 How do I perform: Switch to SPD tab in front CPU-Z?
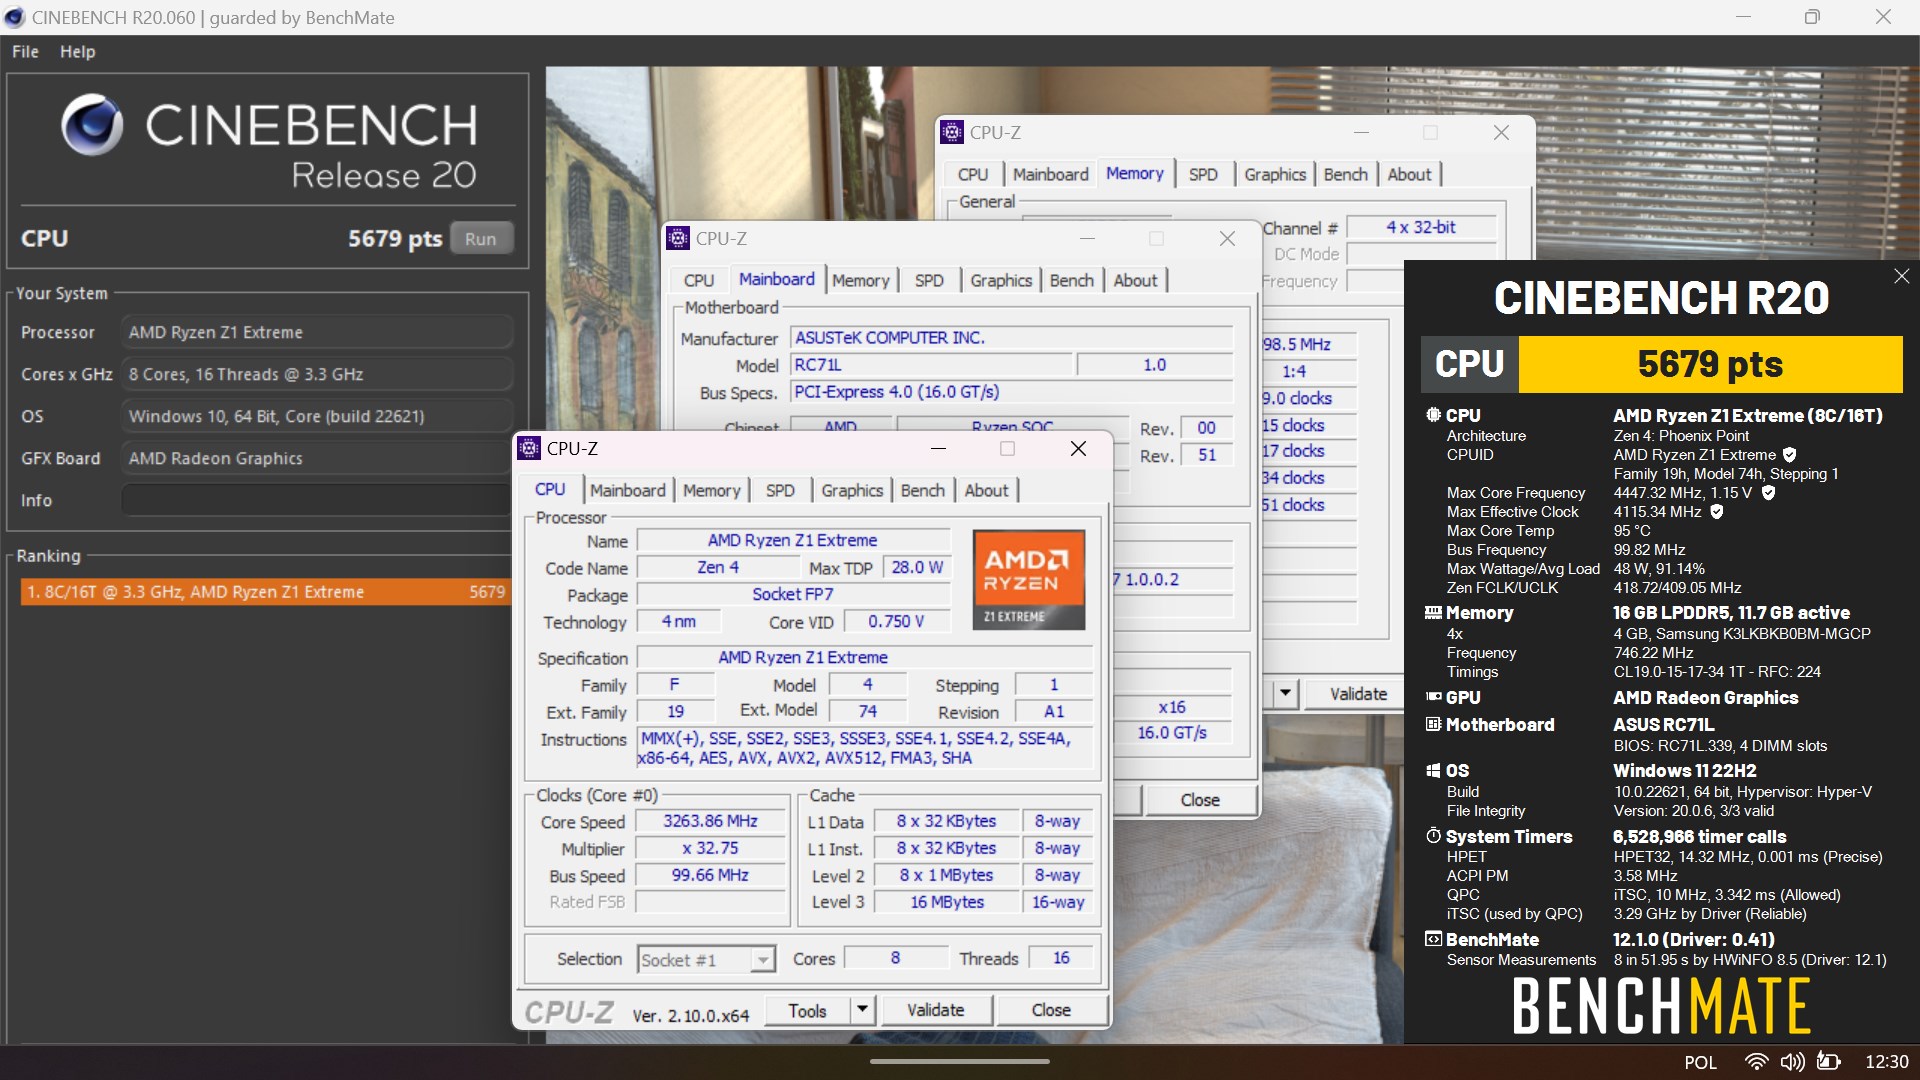coord(780,490)
